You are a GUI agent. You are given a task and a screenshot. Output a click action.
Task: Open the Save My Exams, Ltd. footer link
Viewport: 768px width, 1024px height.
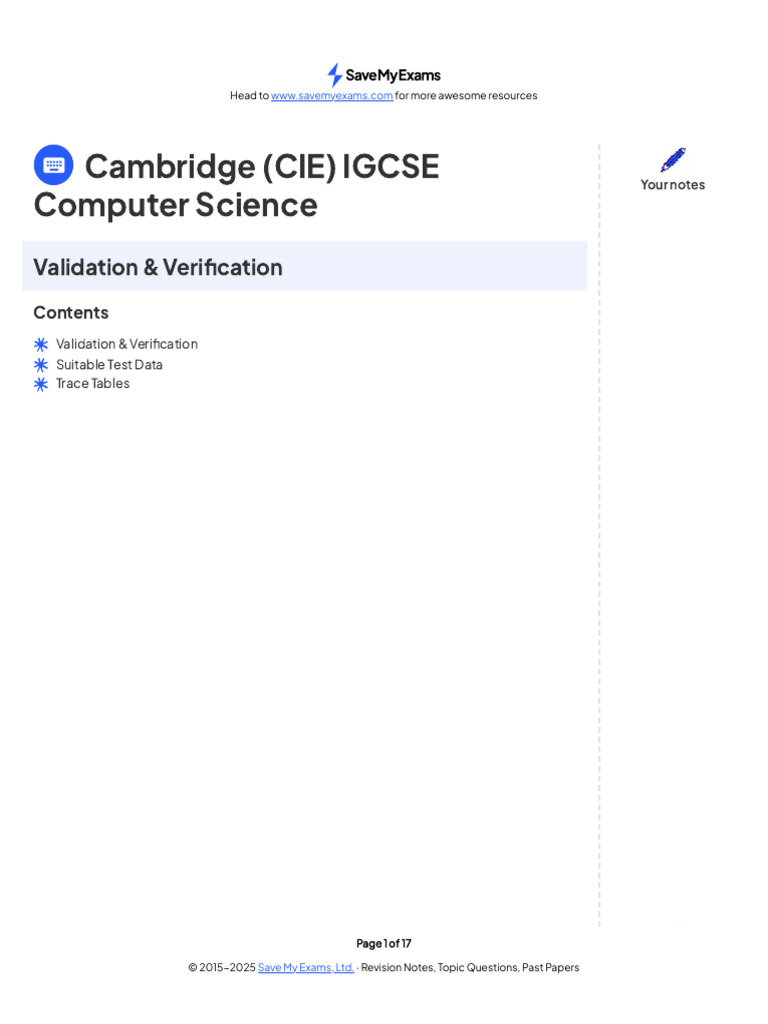[x=306, y=968]
